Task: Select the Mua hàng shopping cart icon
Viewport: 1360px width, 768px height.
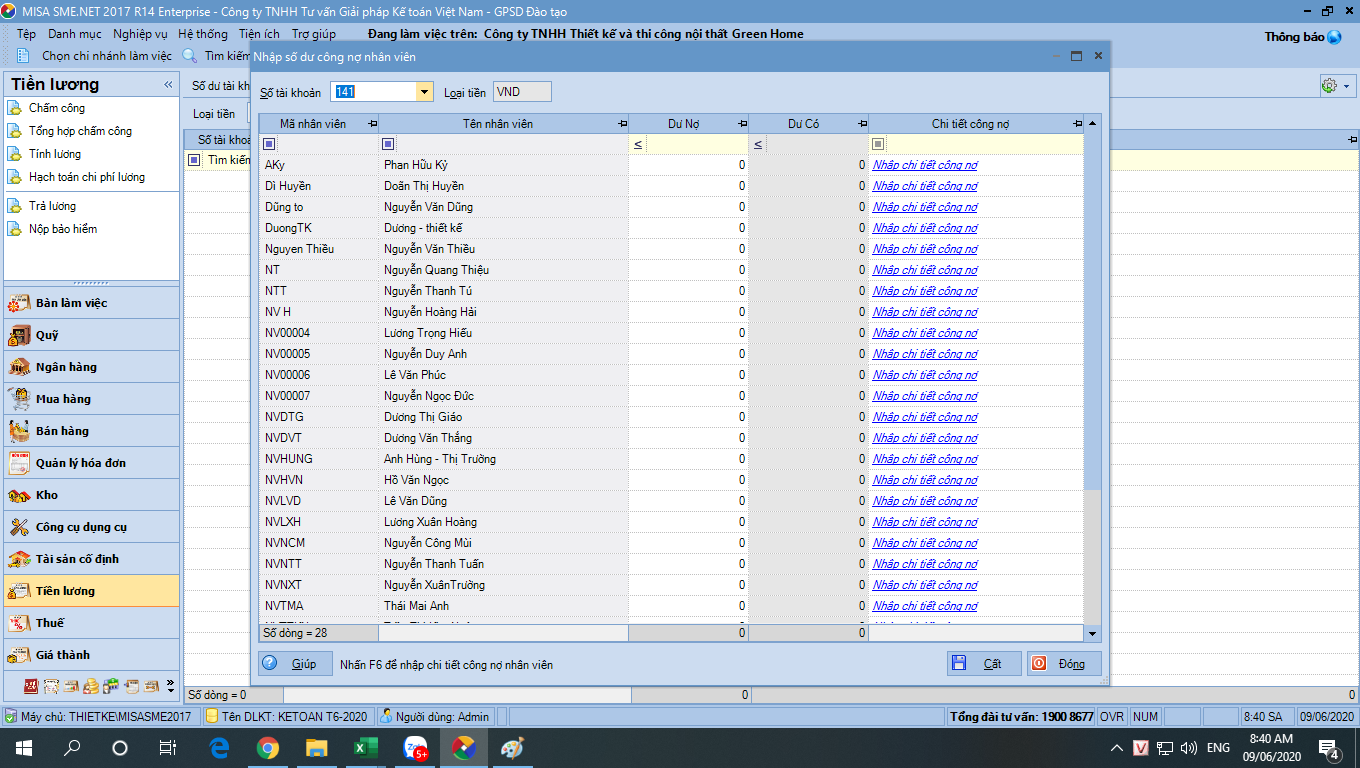Action: (19, 399)
